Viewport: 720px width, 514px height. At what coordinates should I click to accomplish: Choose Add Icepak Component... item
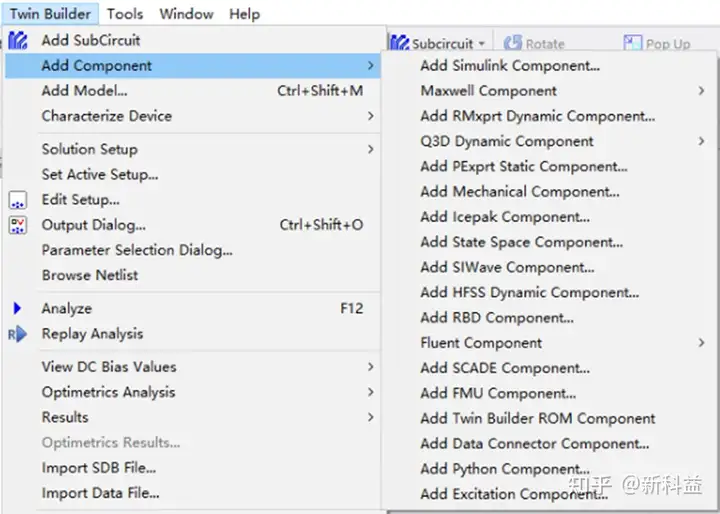[550, 217]
